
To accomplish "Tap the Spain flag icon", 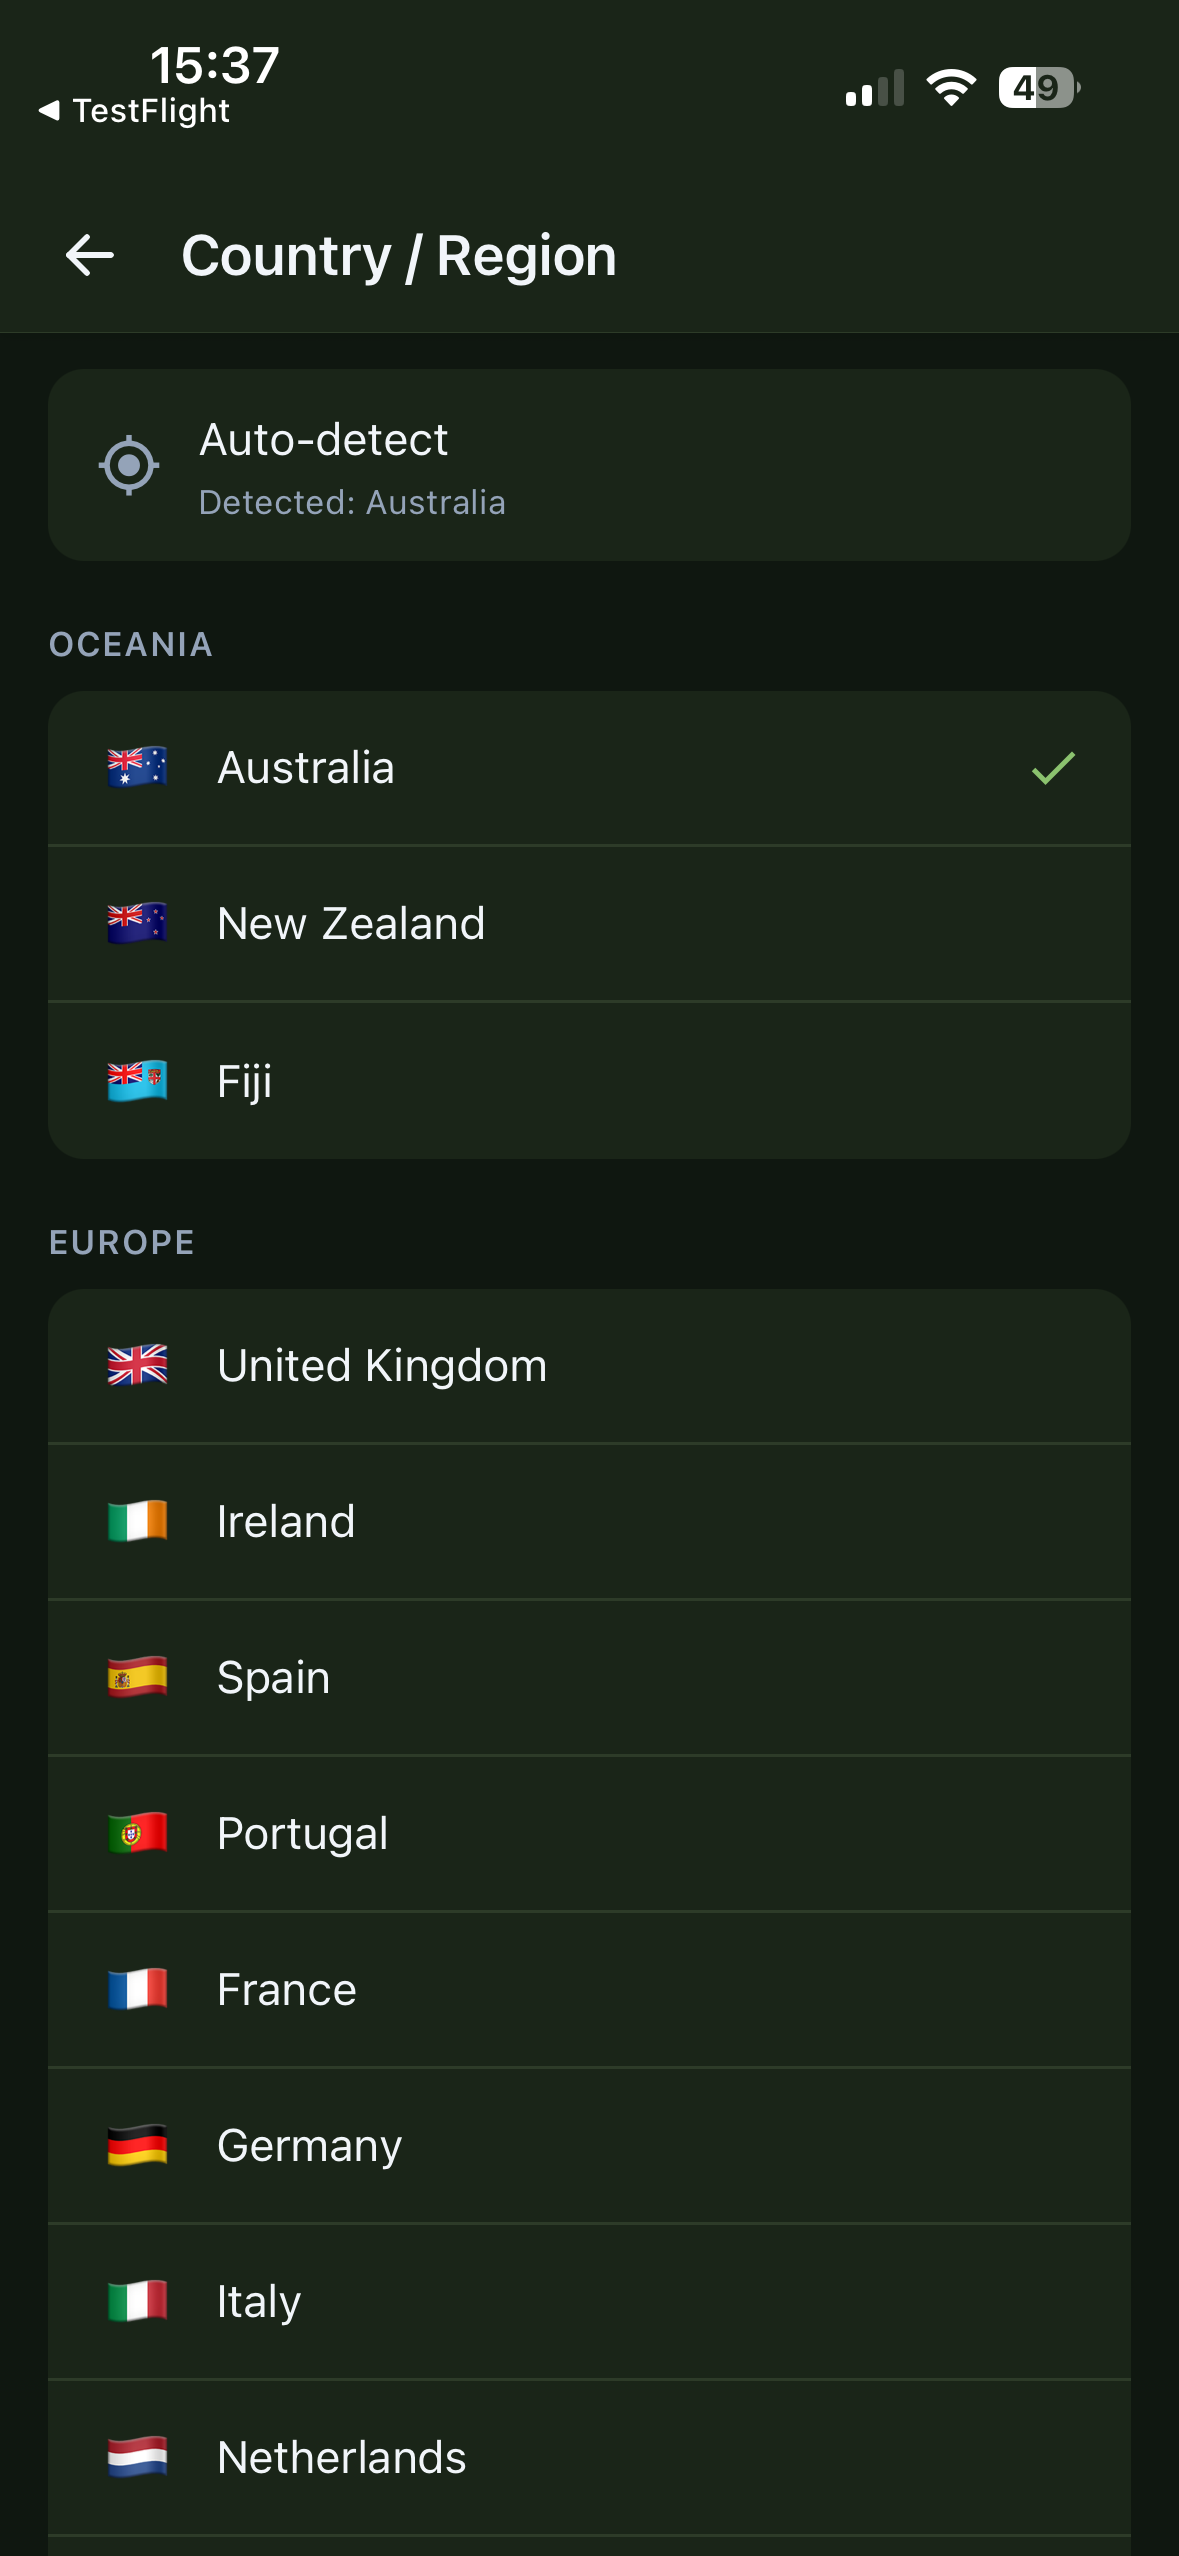I will (137, 1678).
